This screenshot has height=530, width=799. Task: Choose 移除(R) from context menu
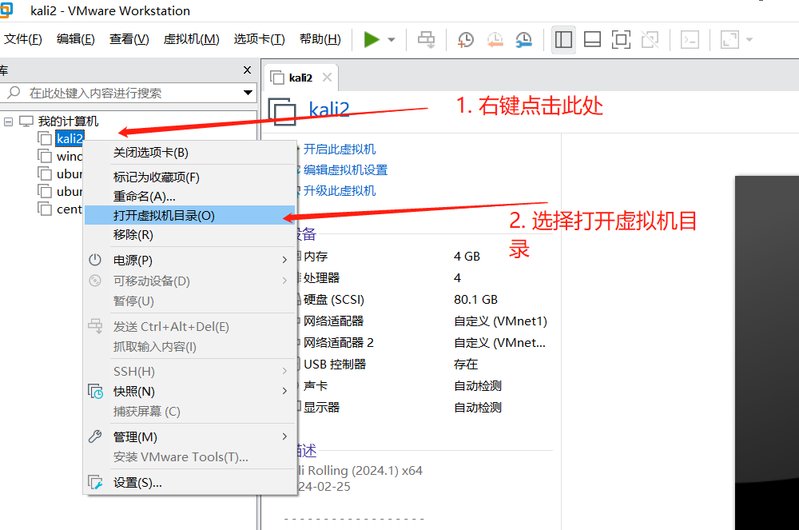190,235
